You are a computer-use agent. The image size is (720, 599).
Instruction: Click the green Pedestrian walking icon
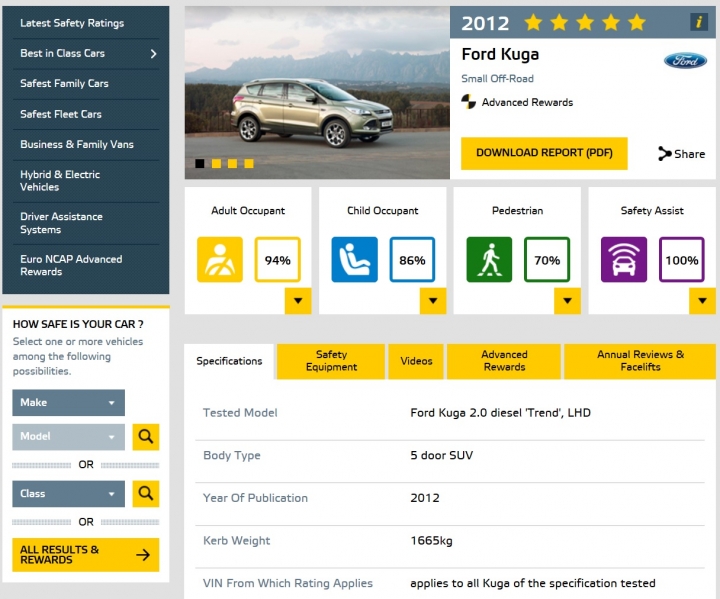tap(489, 260)
